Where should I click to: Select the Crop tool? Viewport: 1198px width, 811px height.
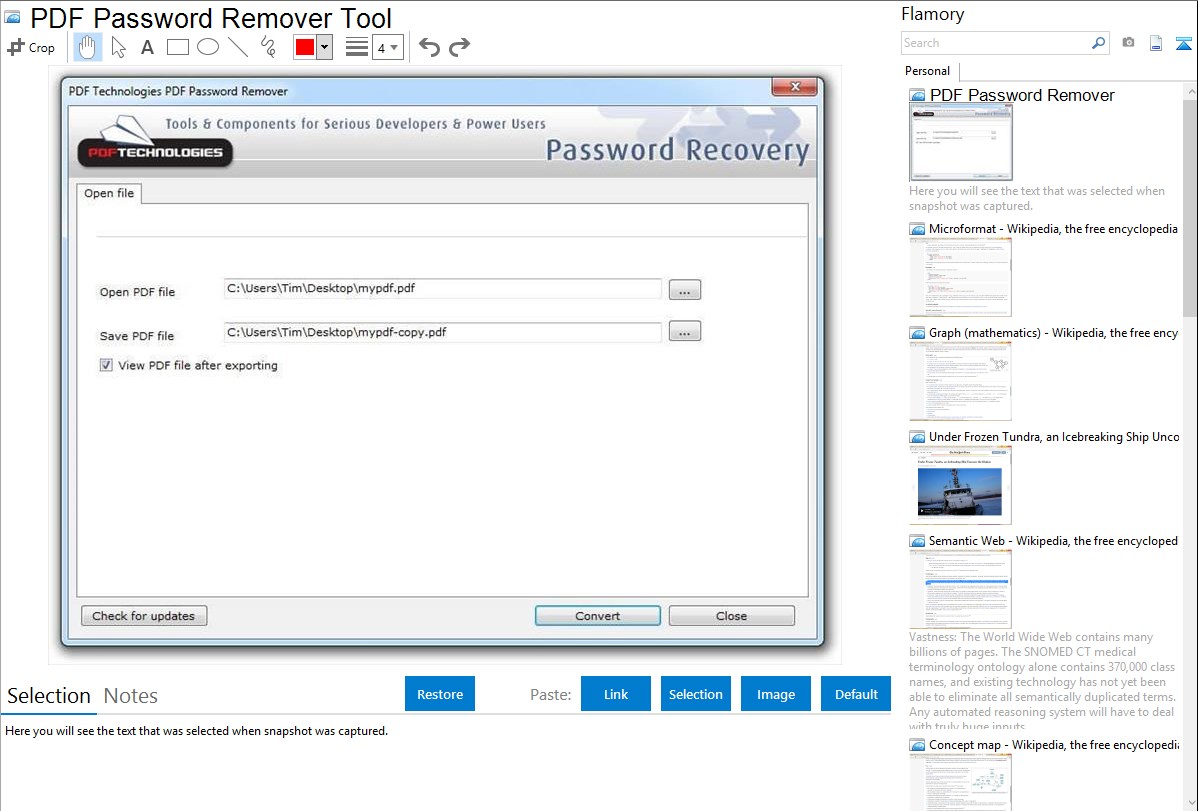pos(31,47)
